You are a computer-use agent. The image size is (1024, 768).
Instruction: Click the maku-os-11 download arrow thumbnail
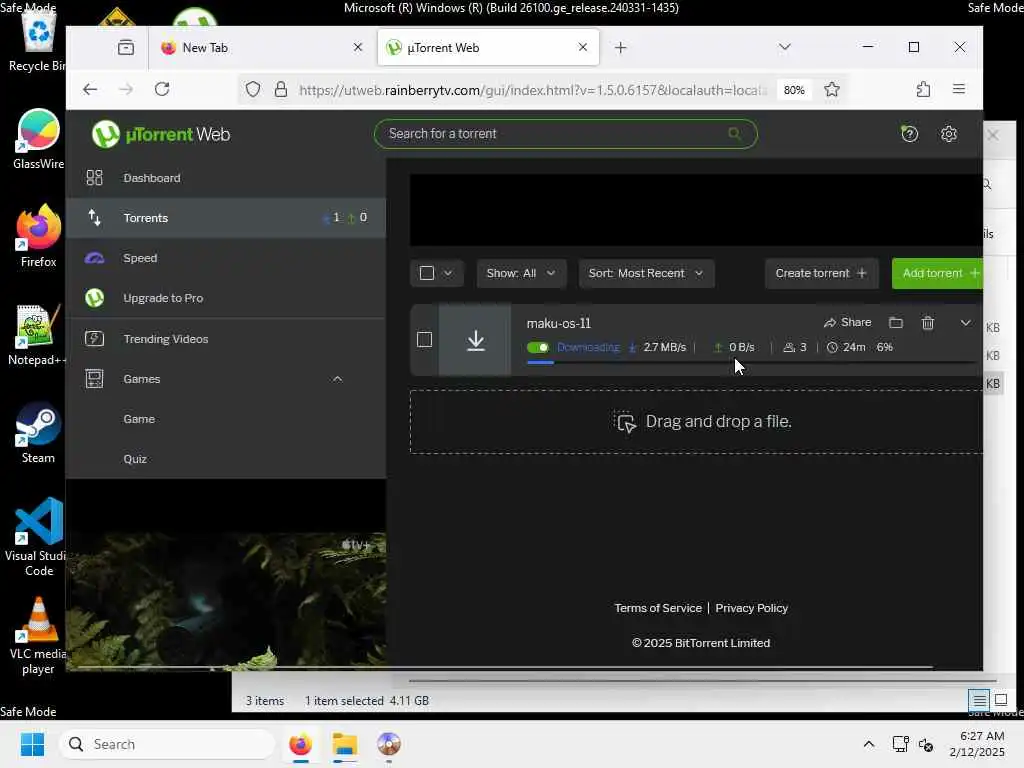475,340
